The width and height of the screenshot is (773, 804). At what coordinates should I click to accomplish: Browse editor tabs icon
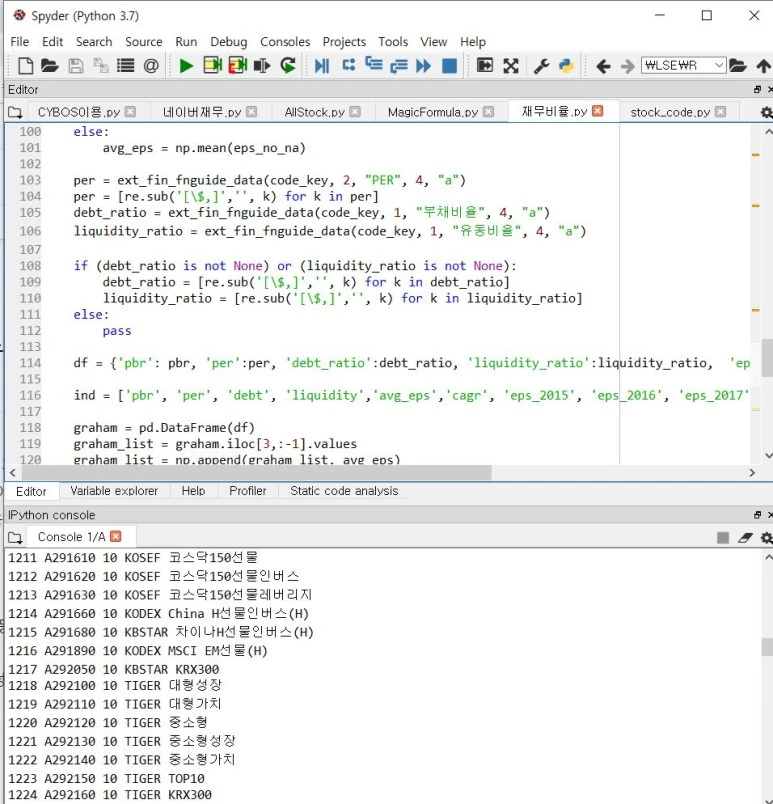(x=15, y=112)
